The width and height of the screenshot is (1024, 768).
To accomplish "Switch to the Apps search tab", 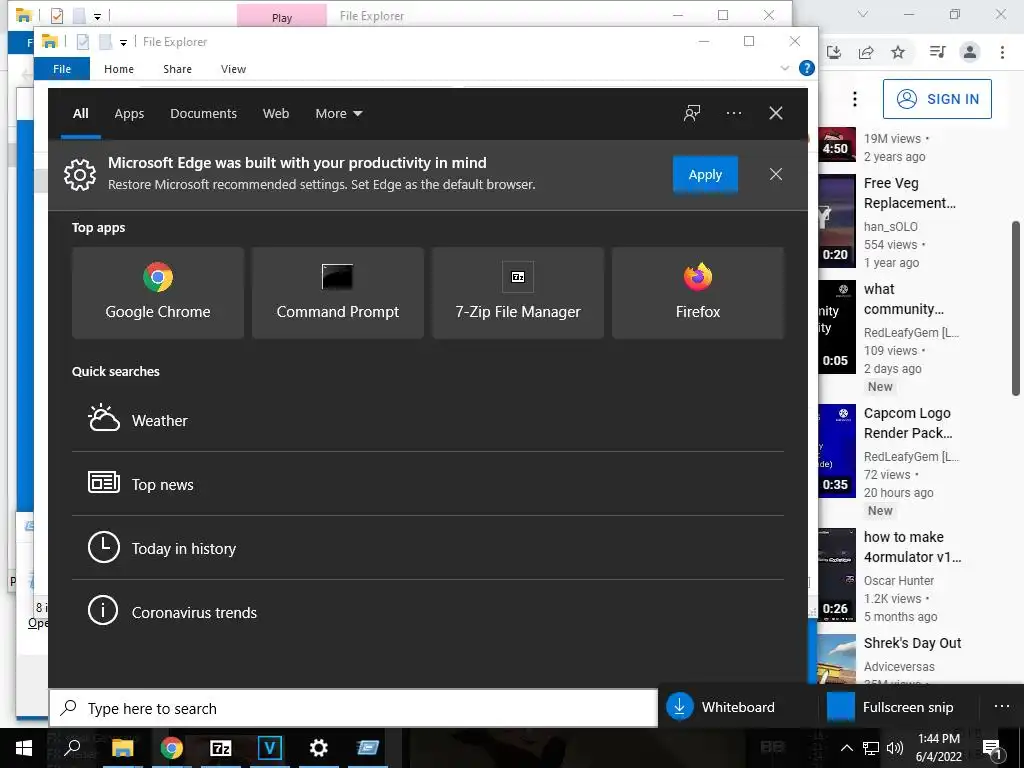I will click(129, 114).
